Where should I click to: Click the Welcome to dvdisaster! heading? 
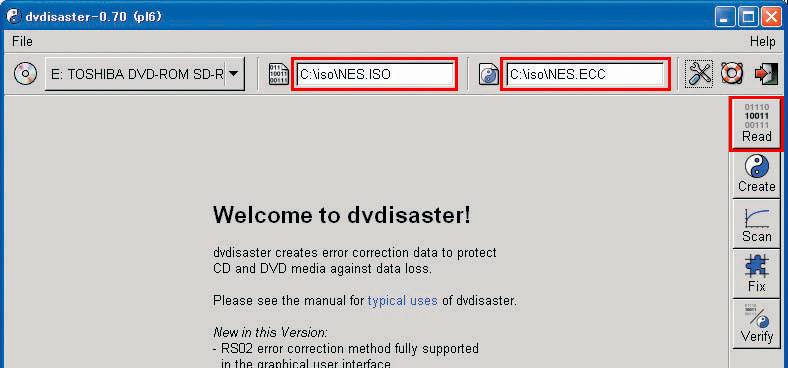(x=342, y=215)
